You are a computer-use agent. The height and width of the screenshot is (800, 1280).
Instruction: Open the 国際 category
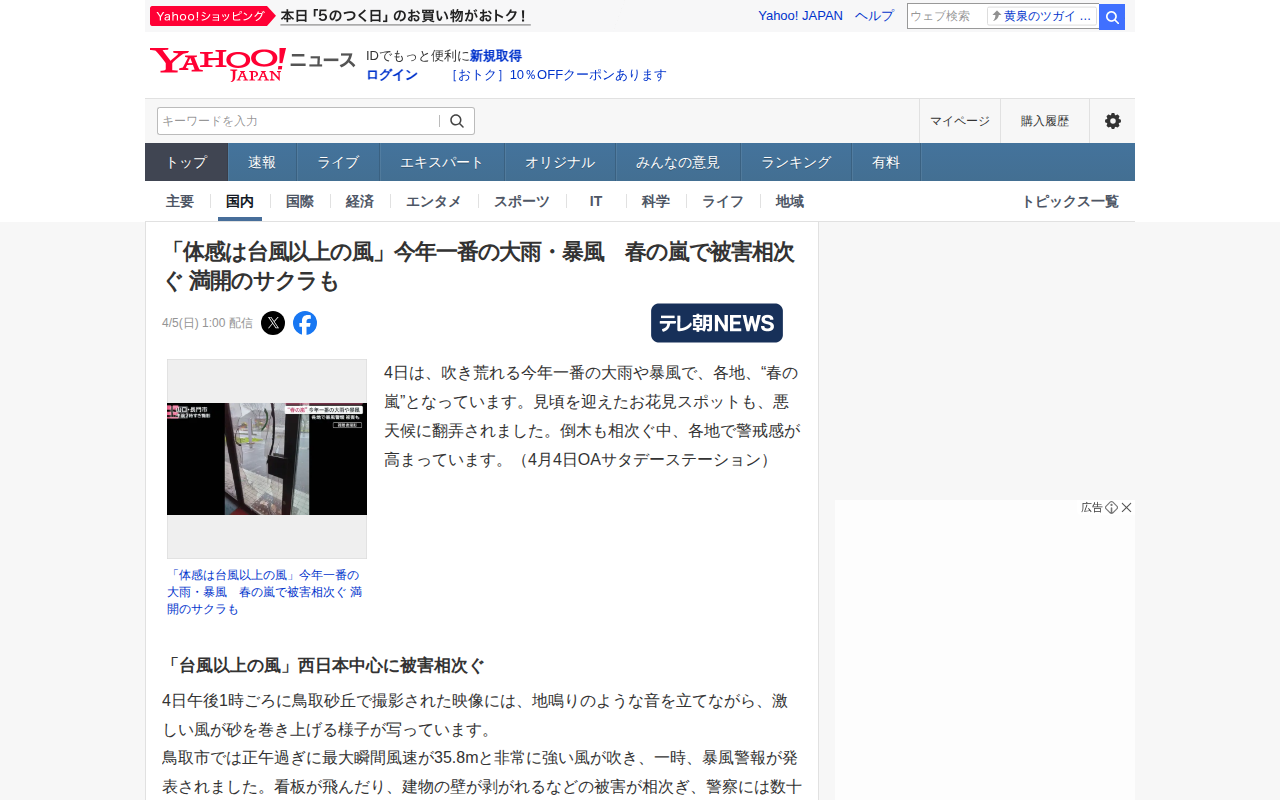click(300, 201)
